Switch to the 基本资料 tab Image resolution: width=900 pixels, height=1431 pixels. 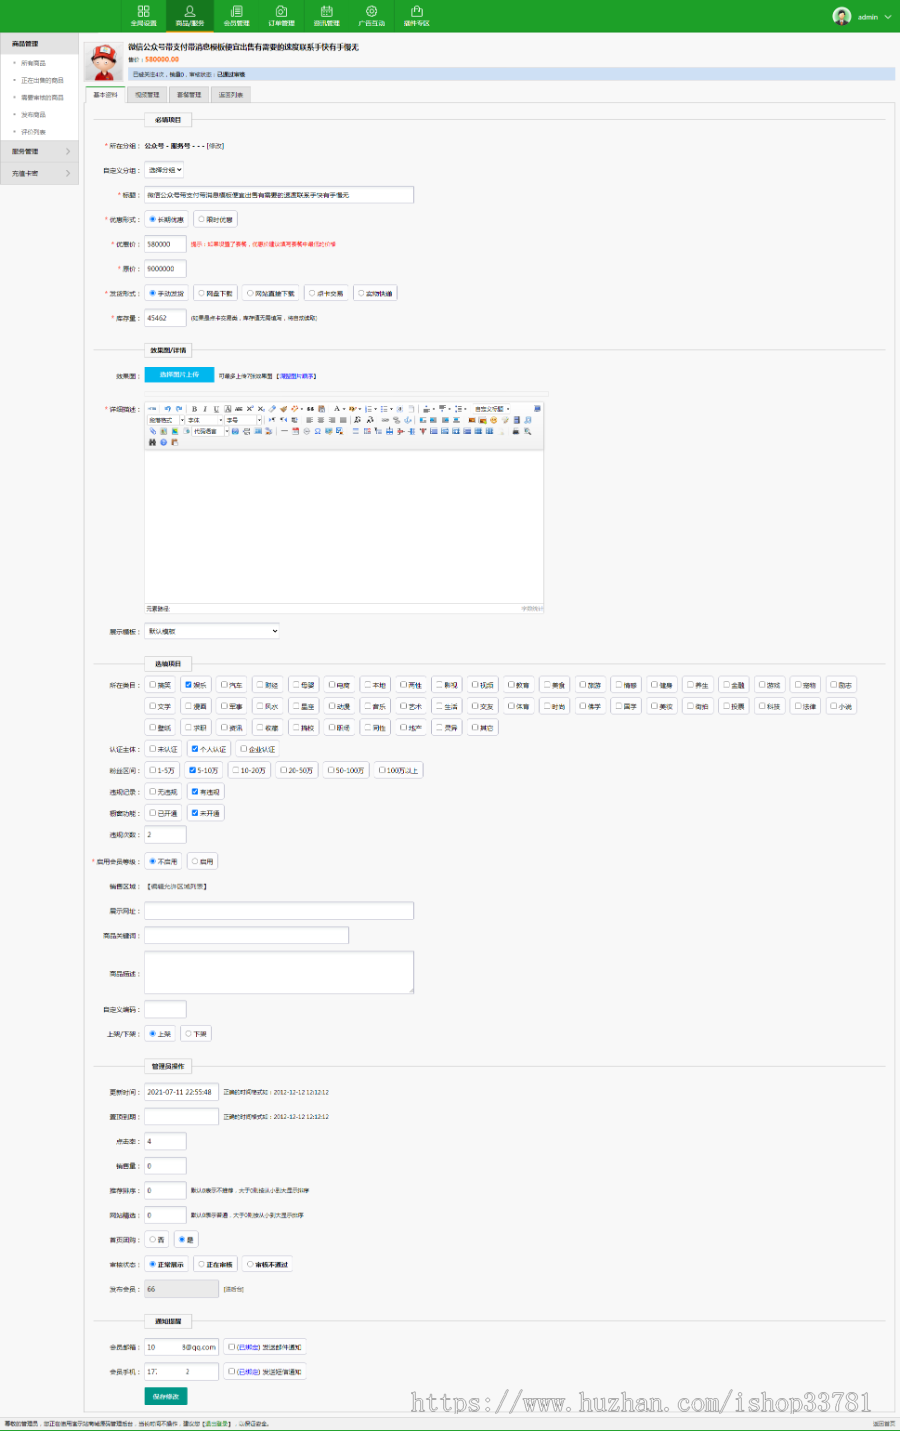pyautogui.click(x=106, y=94)
